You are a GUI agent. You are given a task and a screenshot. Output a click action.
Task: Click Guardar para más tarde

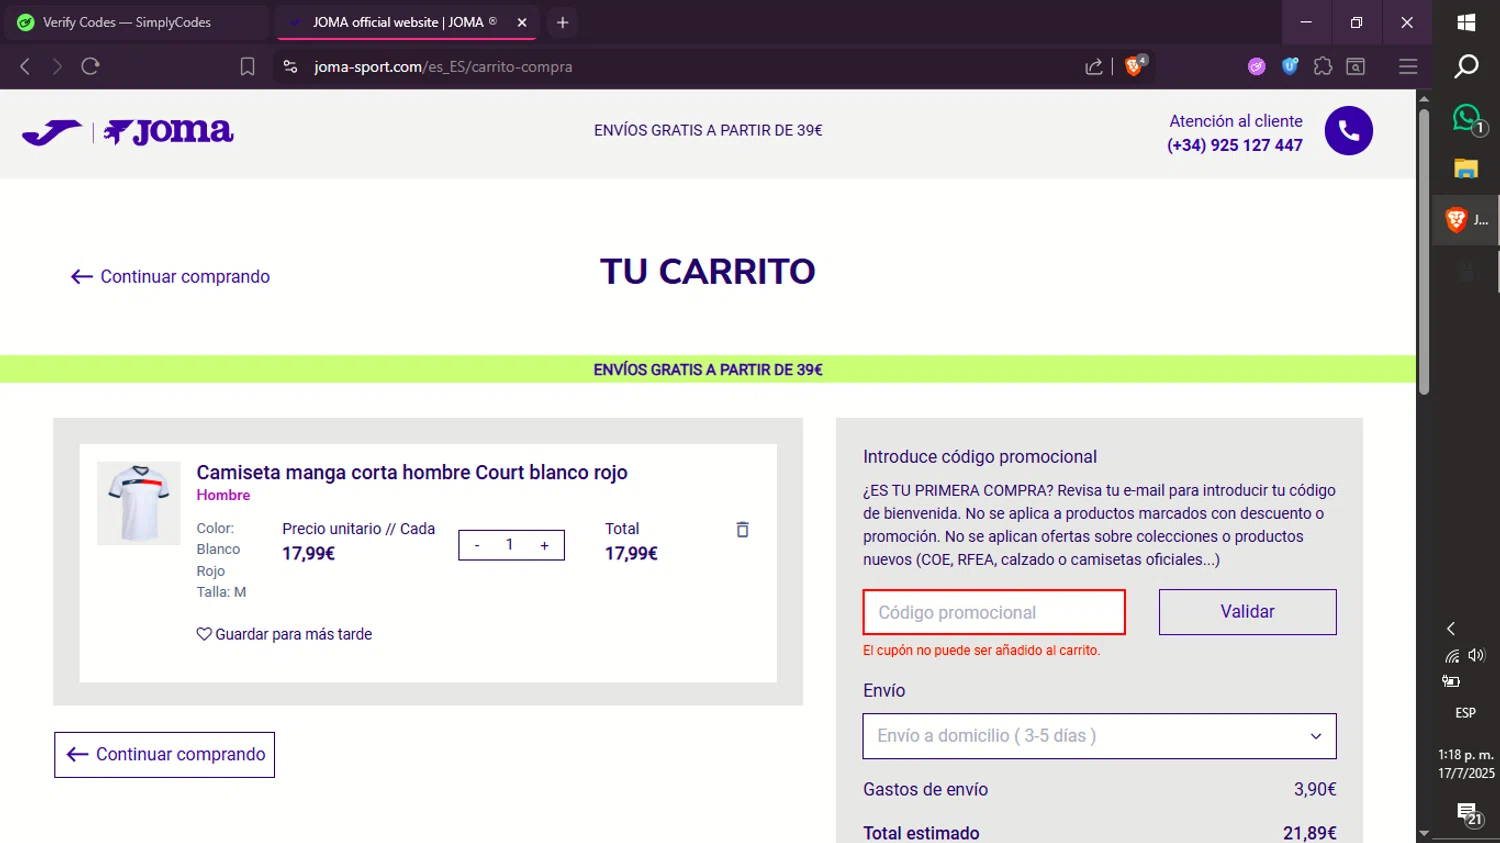pos(284,634)
